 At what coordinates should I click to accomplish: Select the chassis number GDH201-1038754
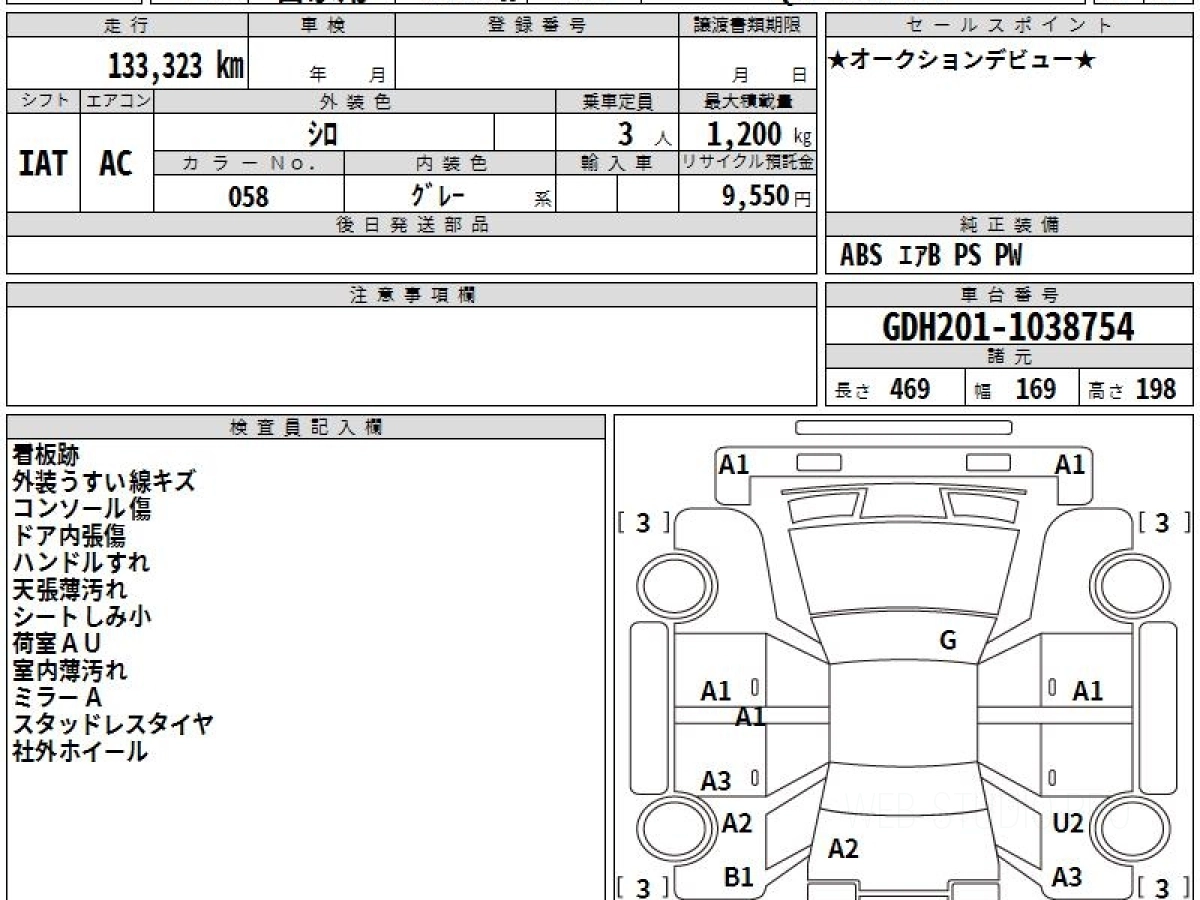click(x=1008, y=326)
